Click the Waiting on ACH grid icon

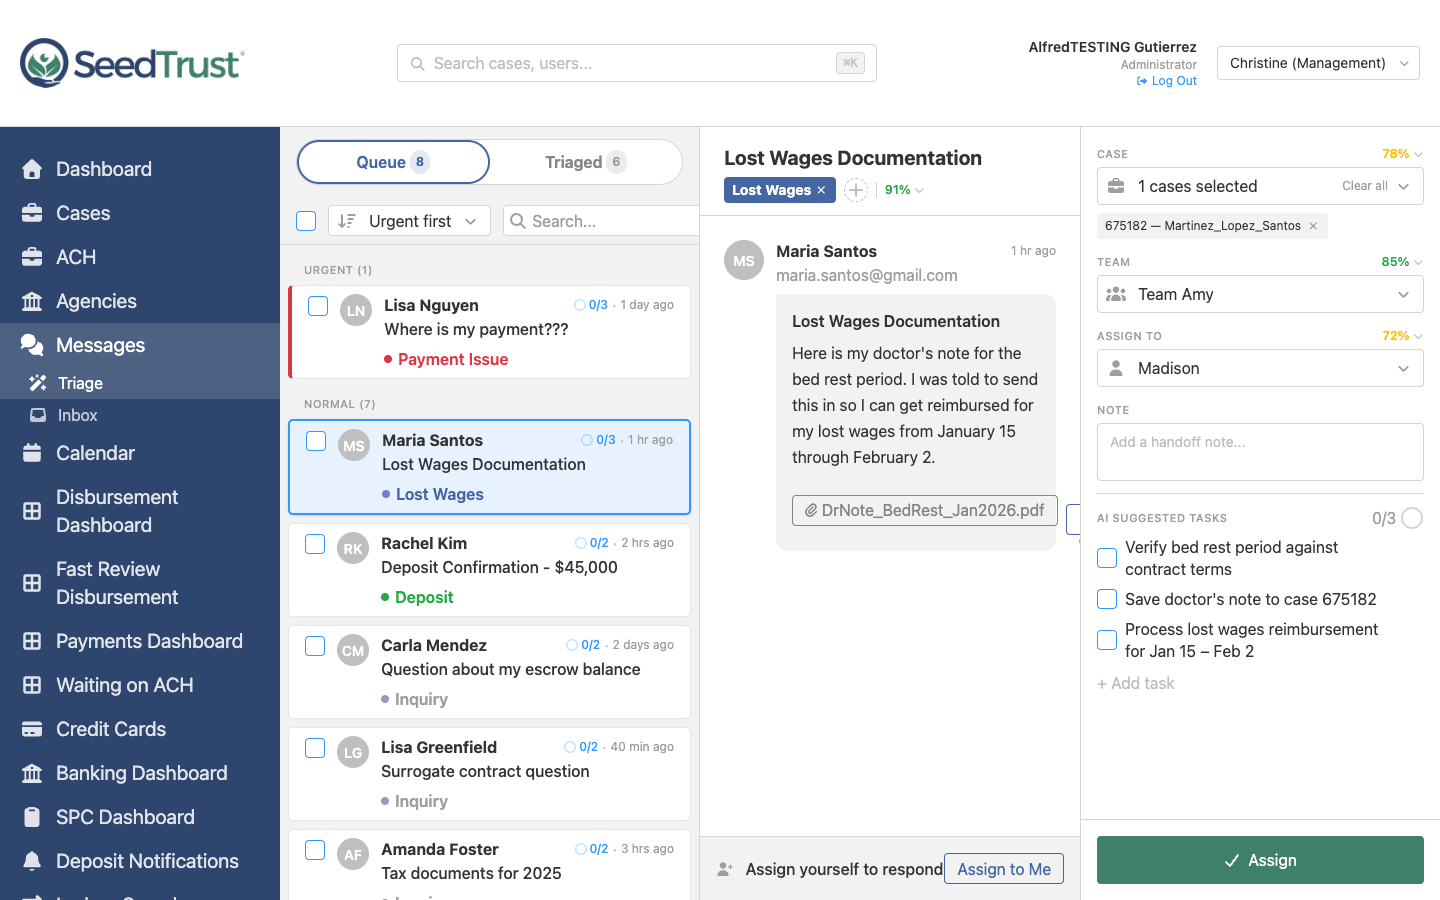pyautogui.click(x=32, y=685)
